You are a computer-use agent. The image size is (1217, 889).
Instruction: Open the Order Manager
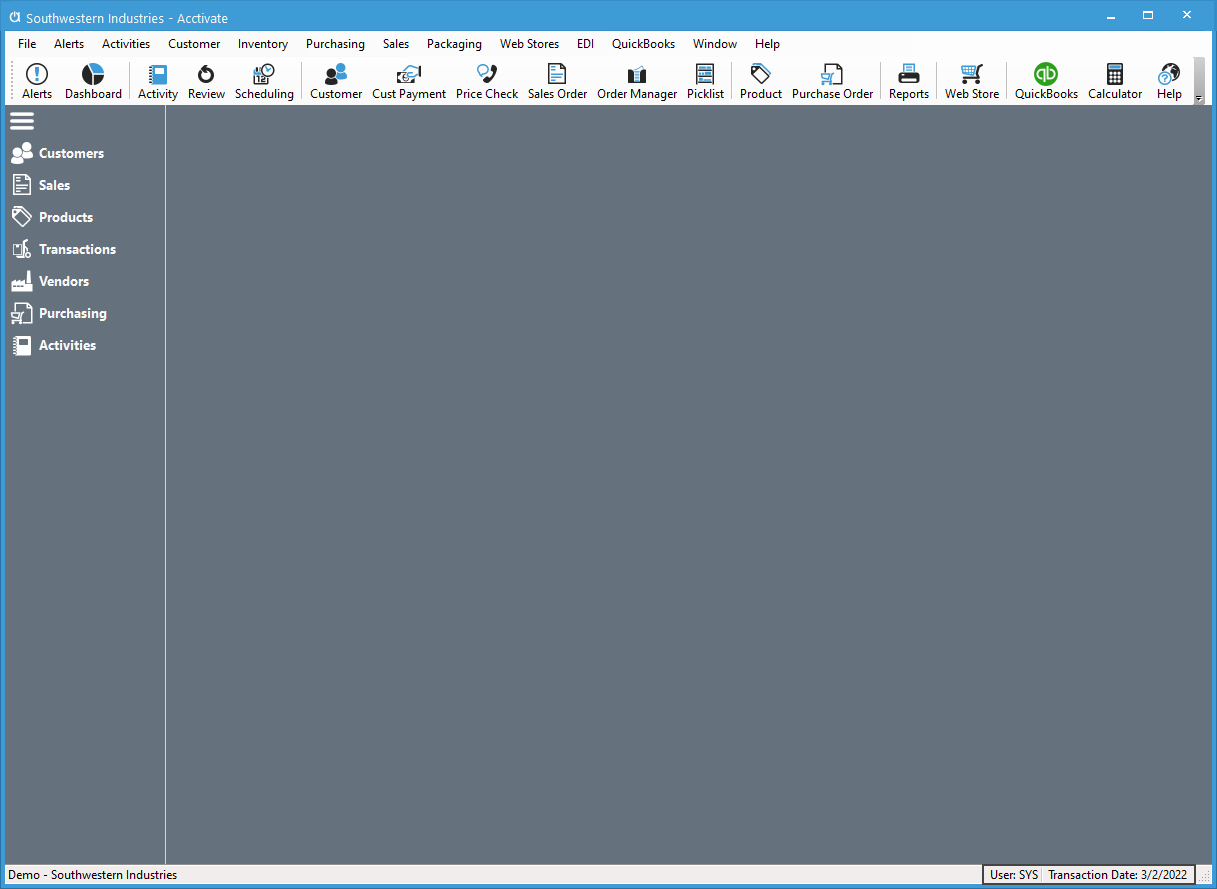(x=636, y=80)
